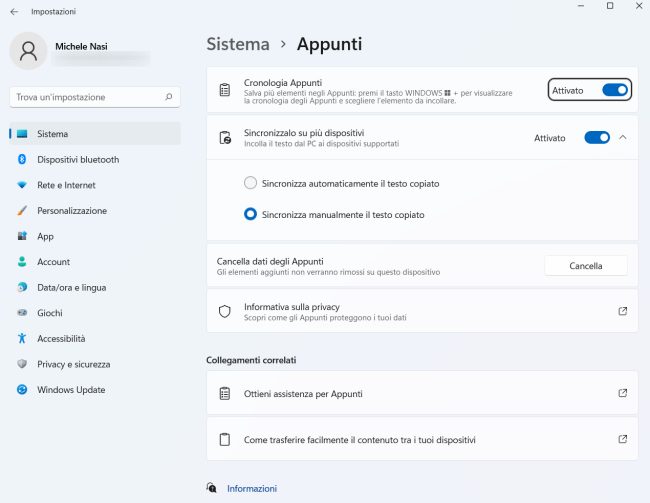Navigate to Sistema in breadcrumb
Image resolution: width=650 pixels, height=503 pixels.
[238, 44]
